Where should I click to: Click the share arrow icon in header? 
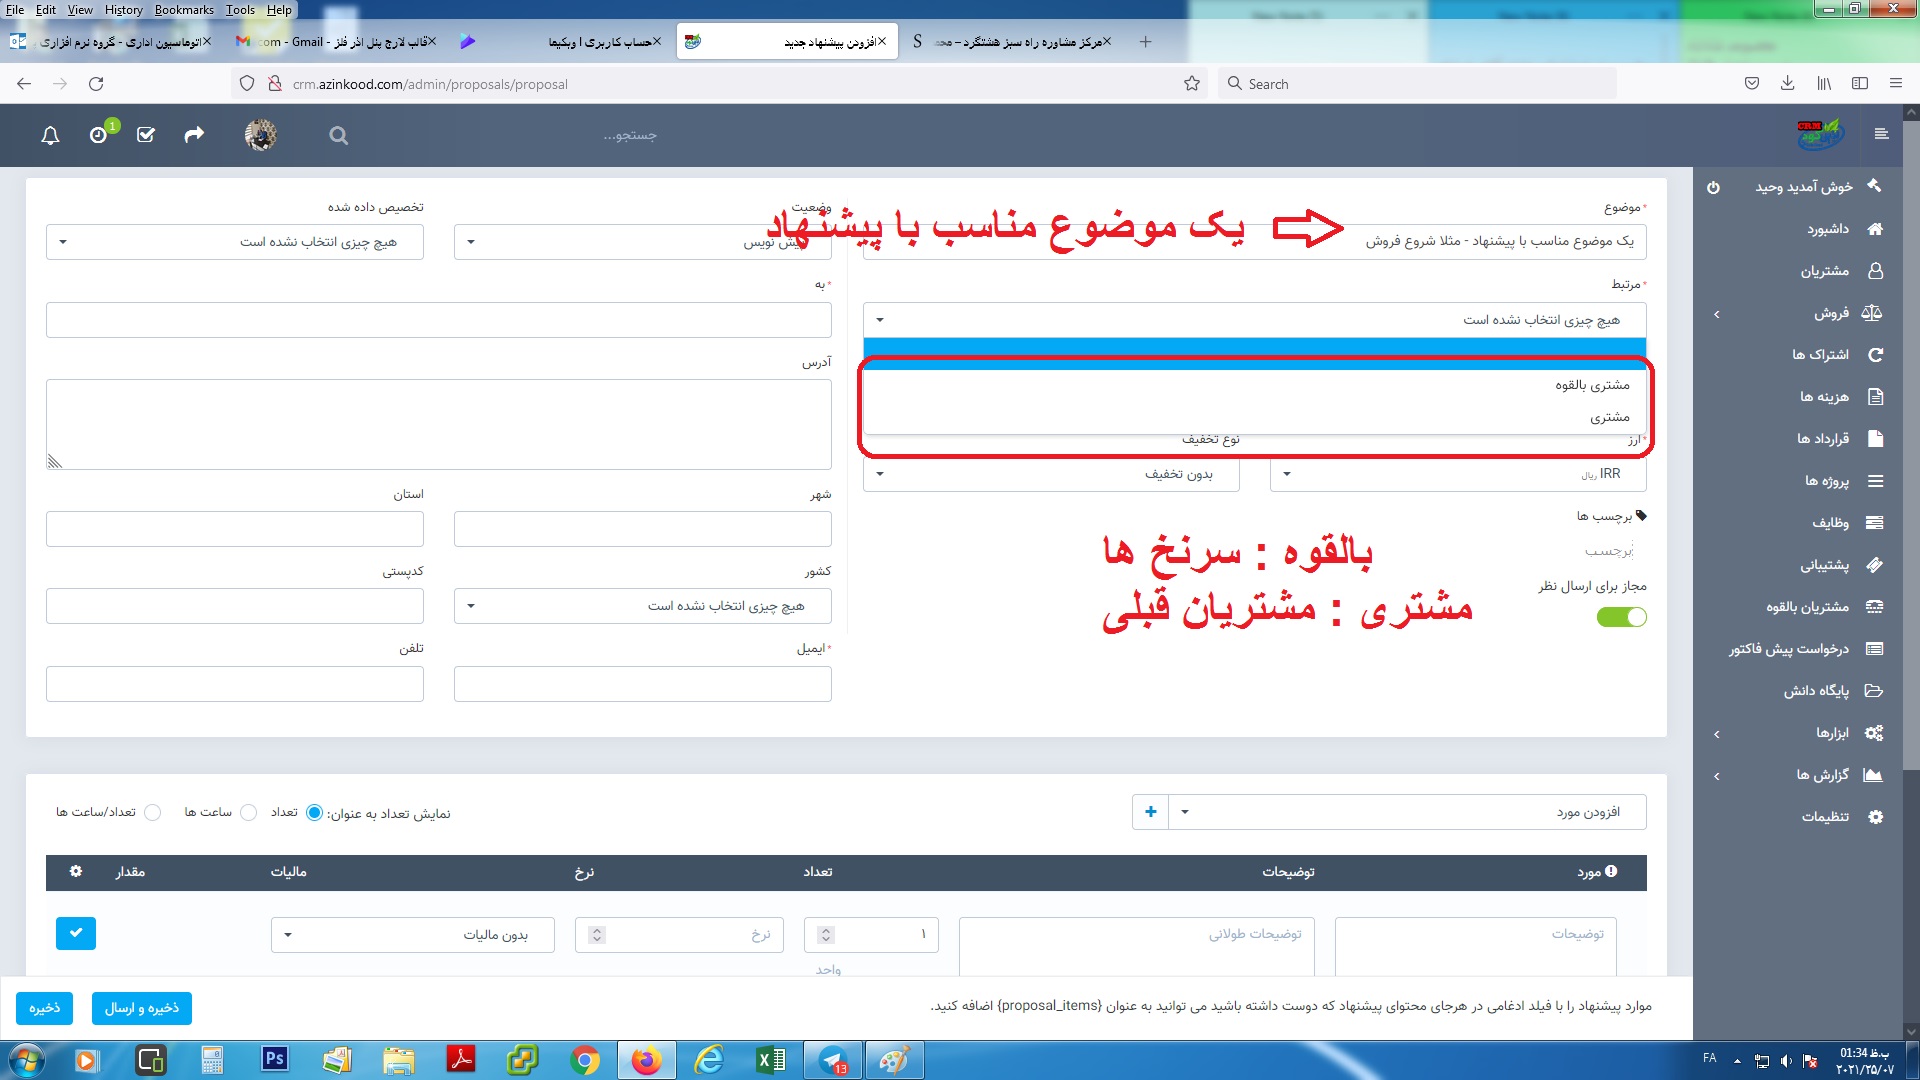coord(194,134)
